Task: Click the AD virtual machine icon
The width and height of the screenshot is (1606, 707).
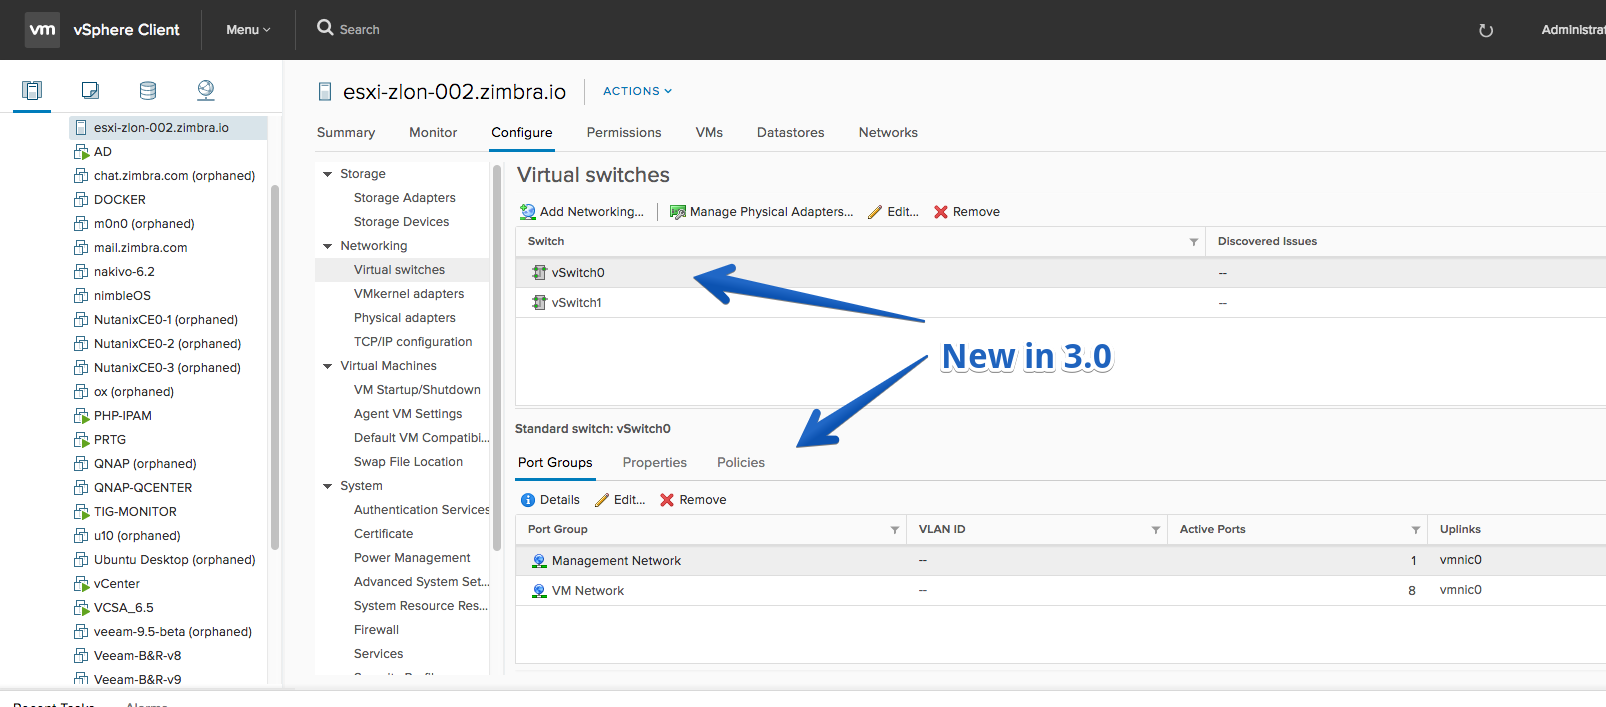Action: (x=82, y=152)
